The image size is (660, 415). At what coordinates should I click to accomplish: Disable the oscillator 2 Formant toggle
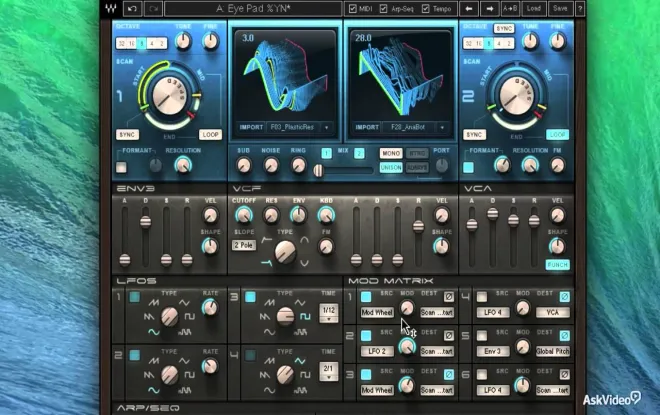coord(468,167)
